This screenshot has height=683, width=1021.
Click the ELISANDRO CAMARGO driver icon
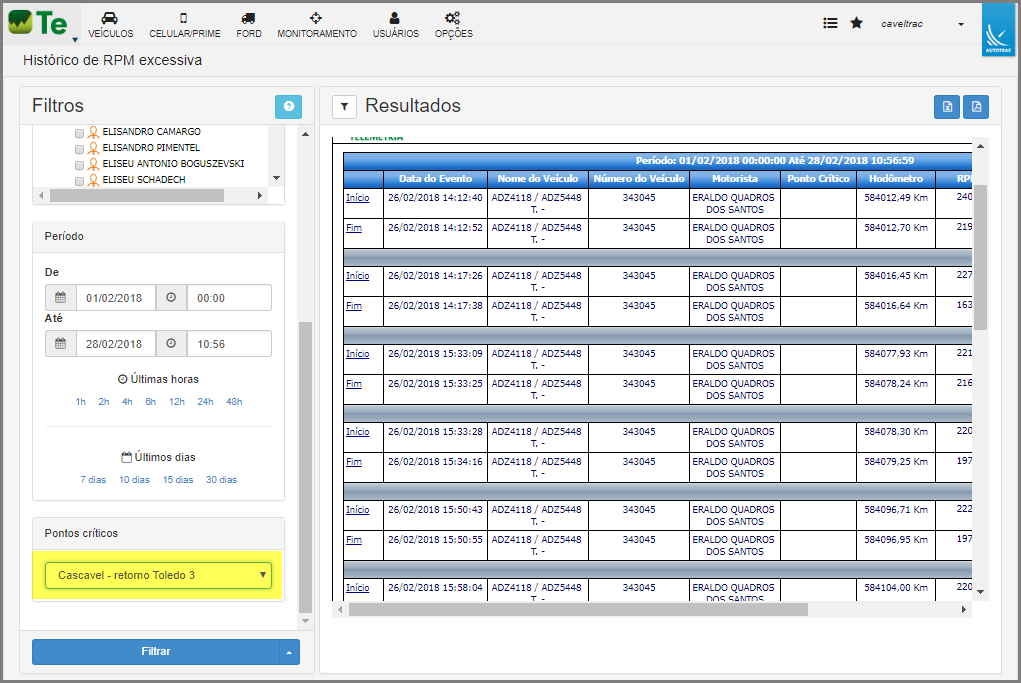pyautogui.click(x=93, y=132)
